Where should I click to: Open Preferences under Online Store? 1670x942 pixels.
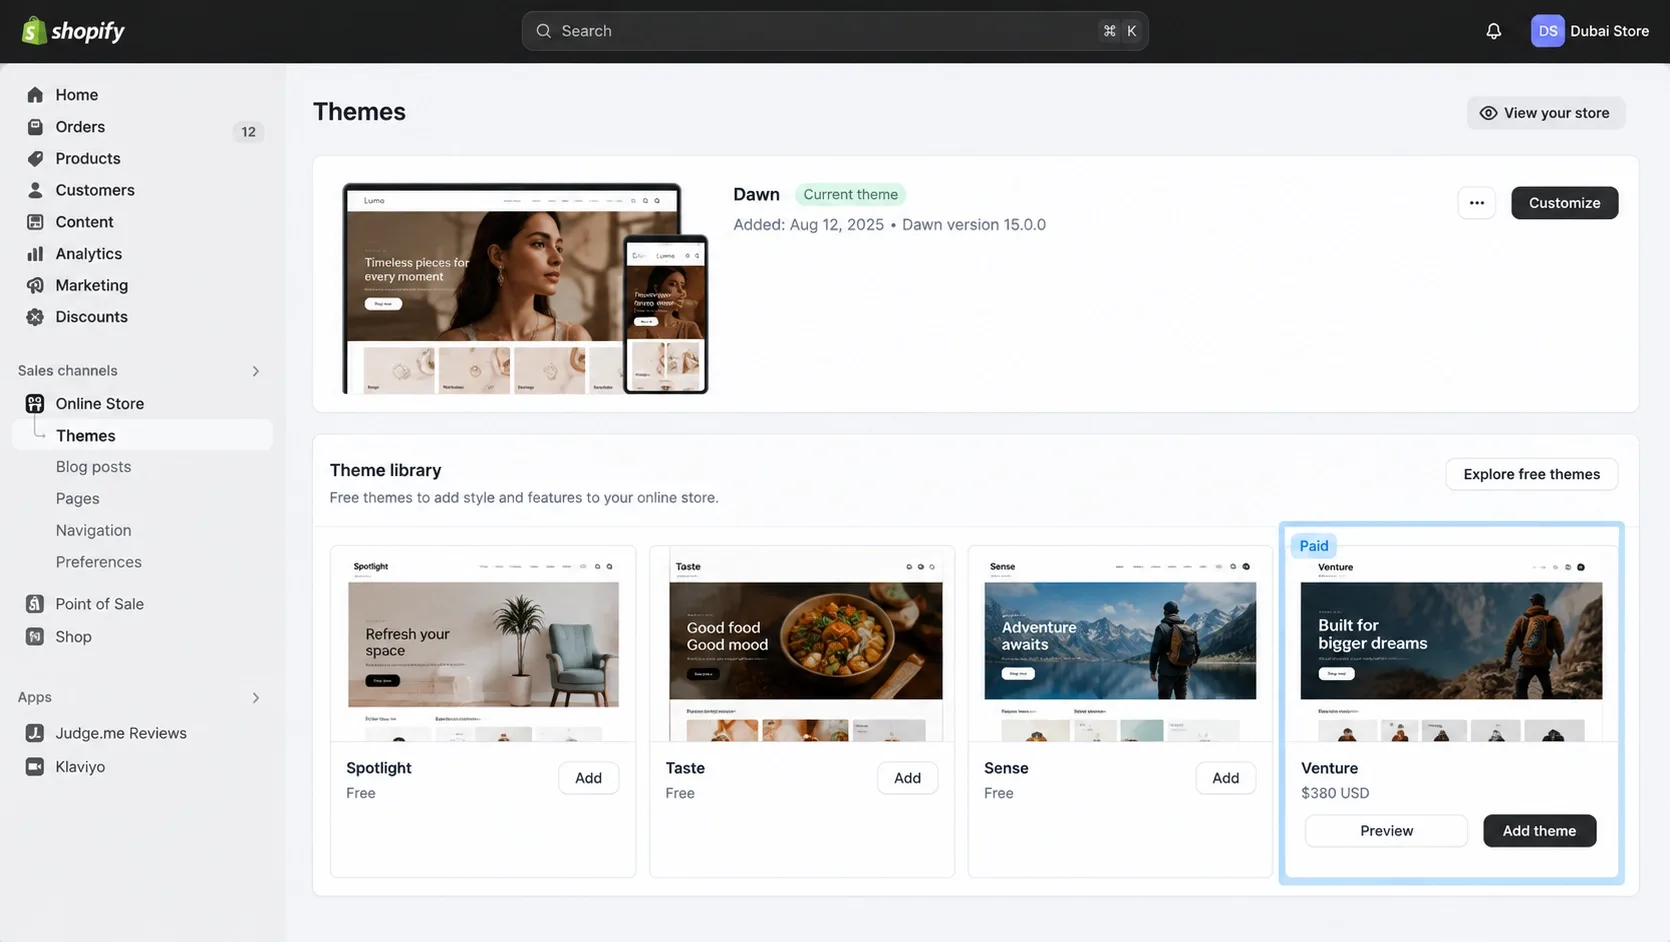pos(98,562)
